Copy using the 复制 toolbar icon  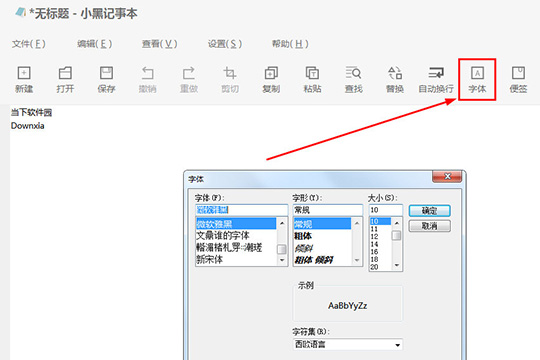pos(271,79)
